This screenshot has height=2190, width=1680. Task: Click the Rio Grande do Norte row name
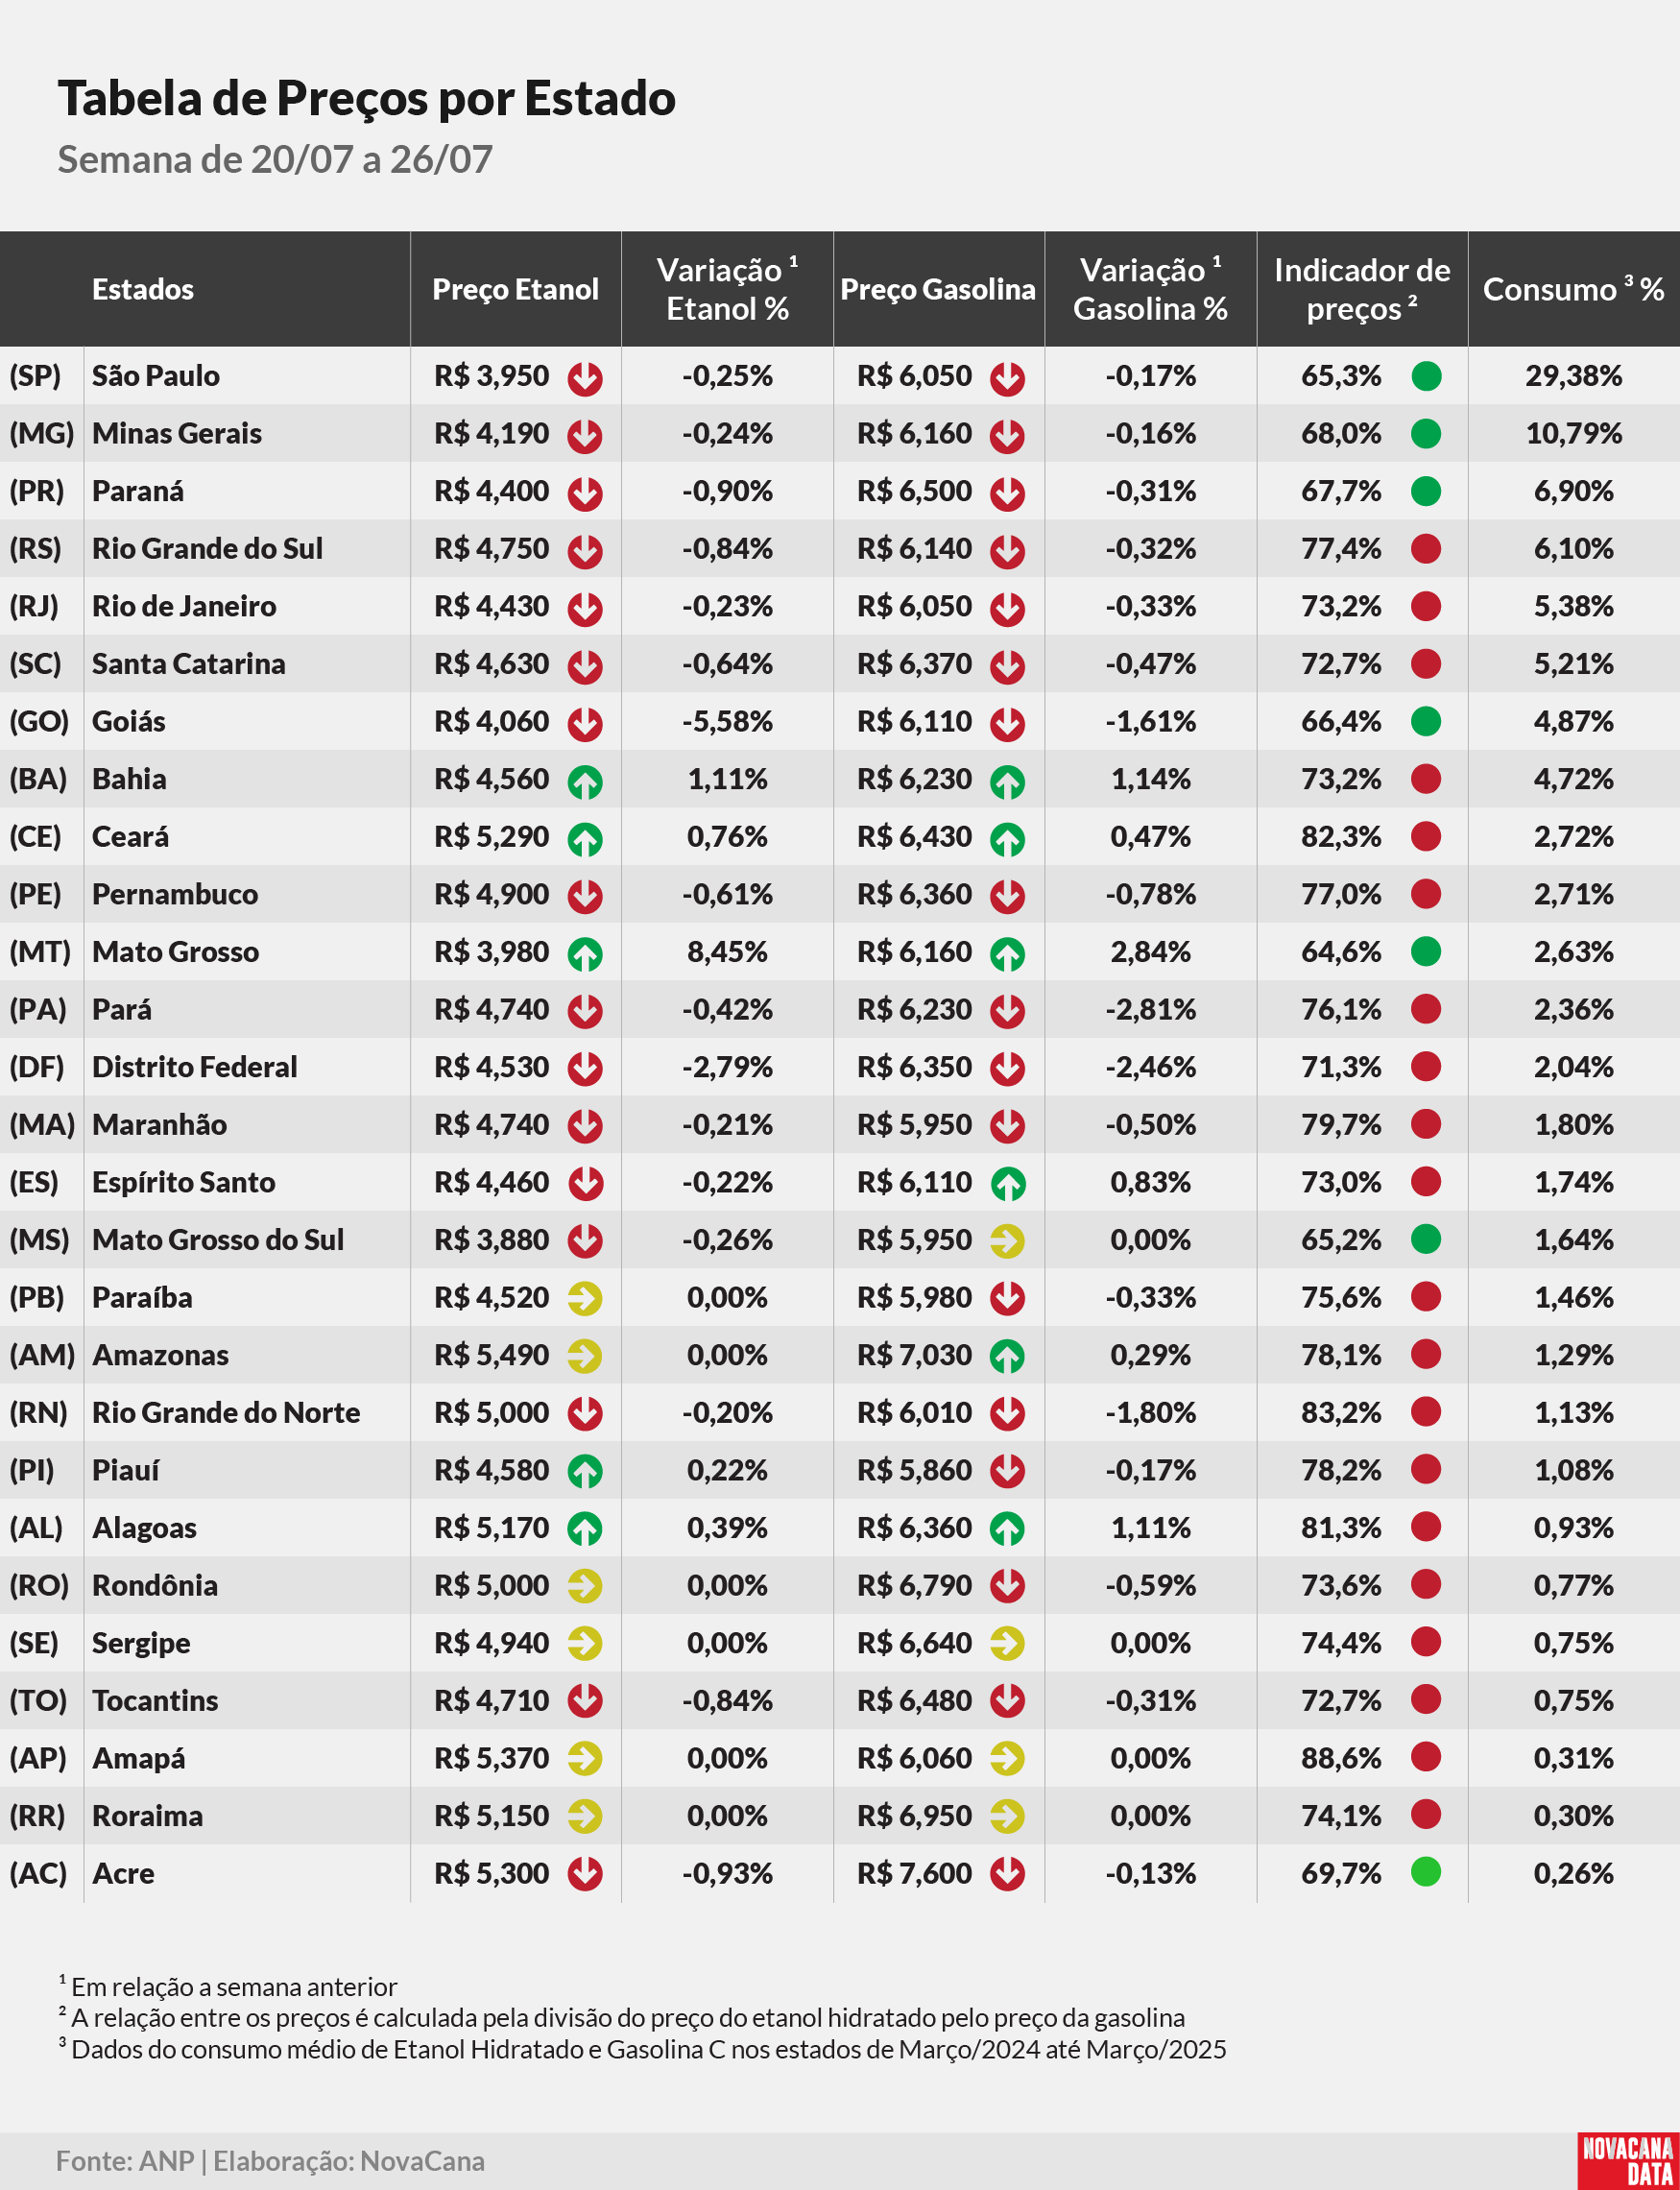click(226, 1413)
